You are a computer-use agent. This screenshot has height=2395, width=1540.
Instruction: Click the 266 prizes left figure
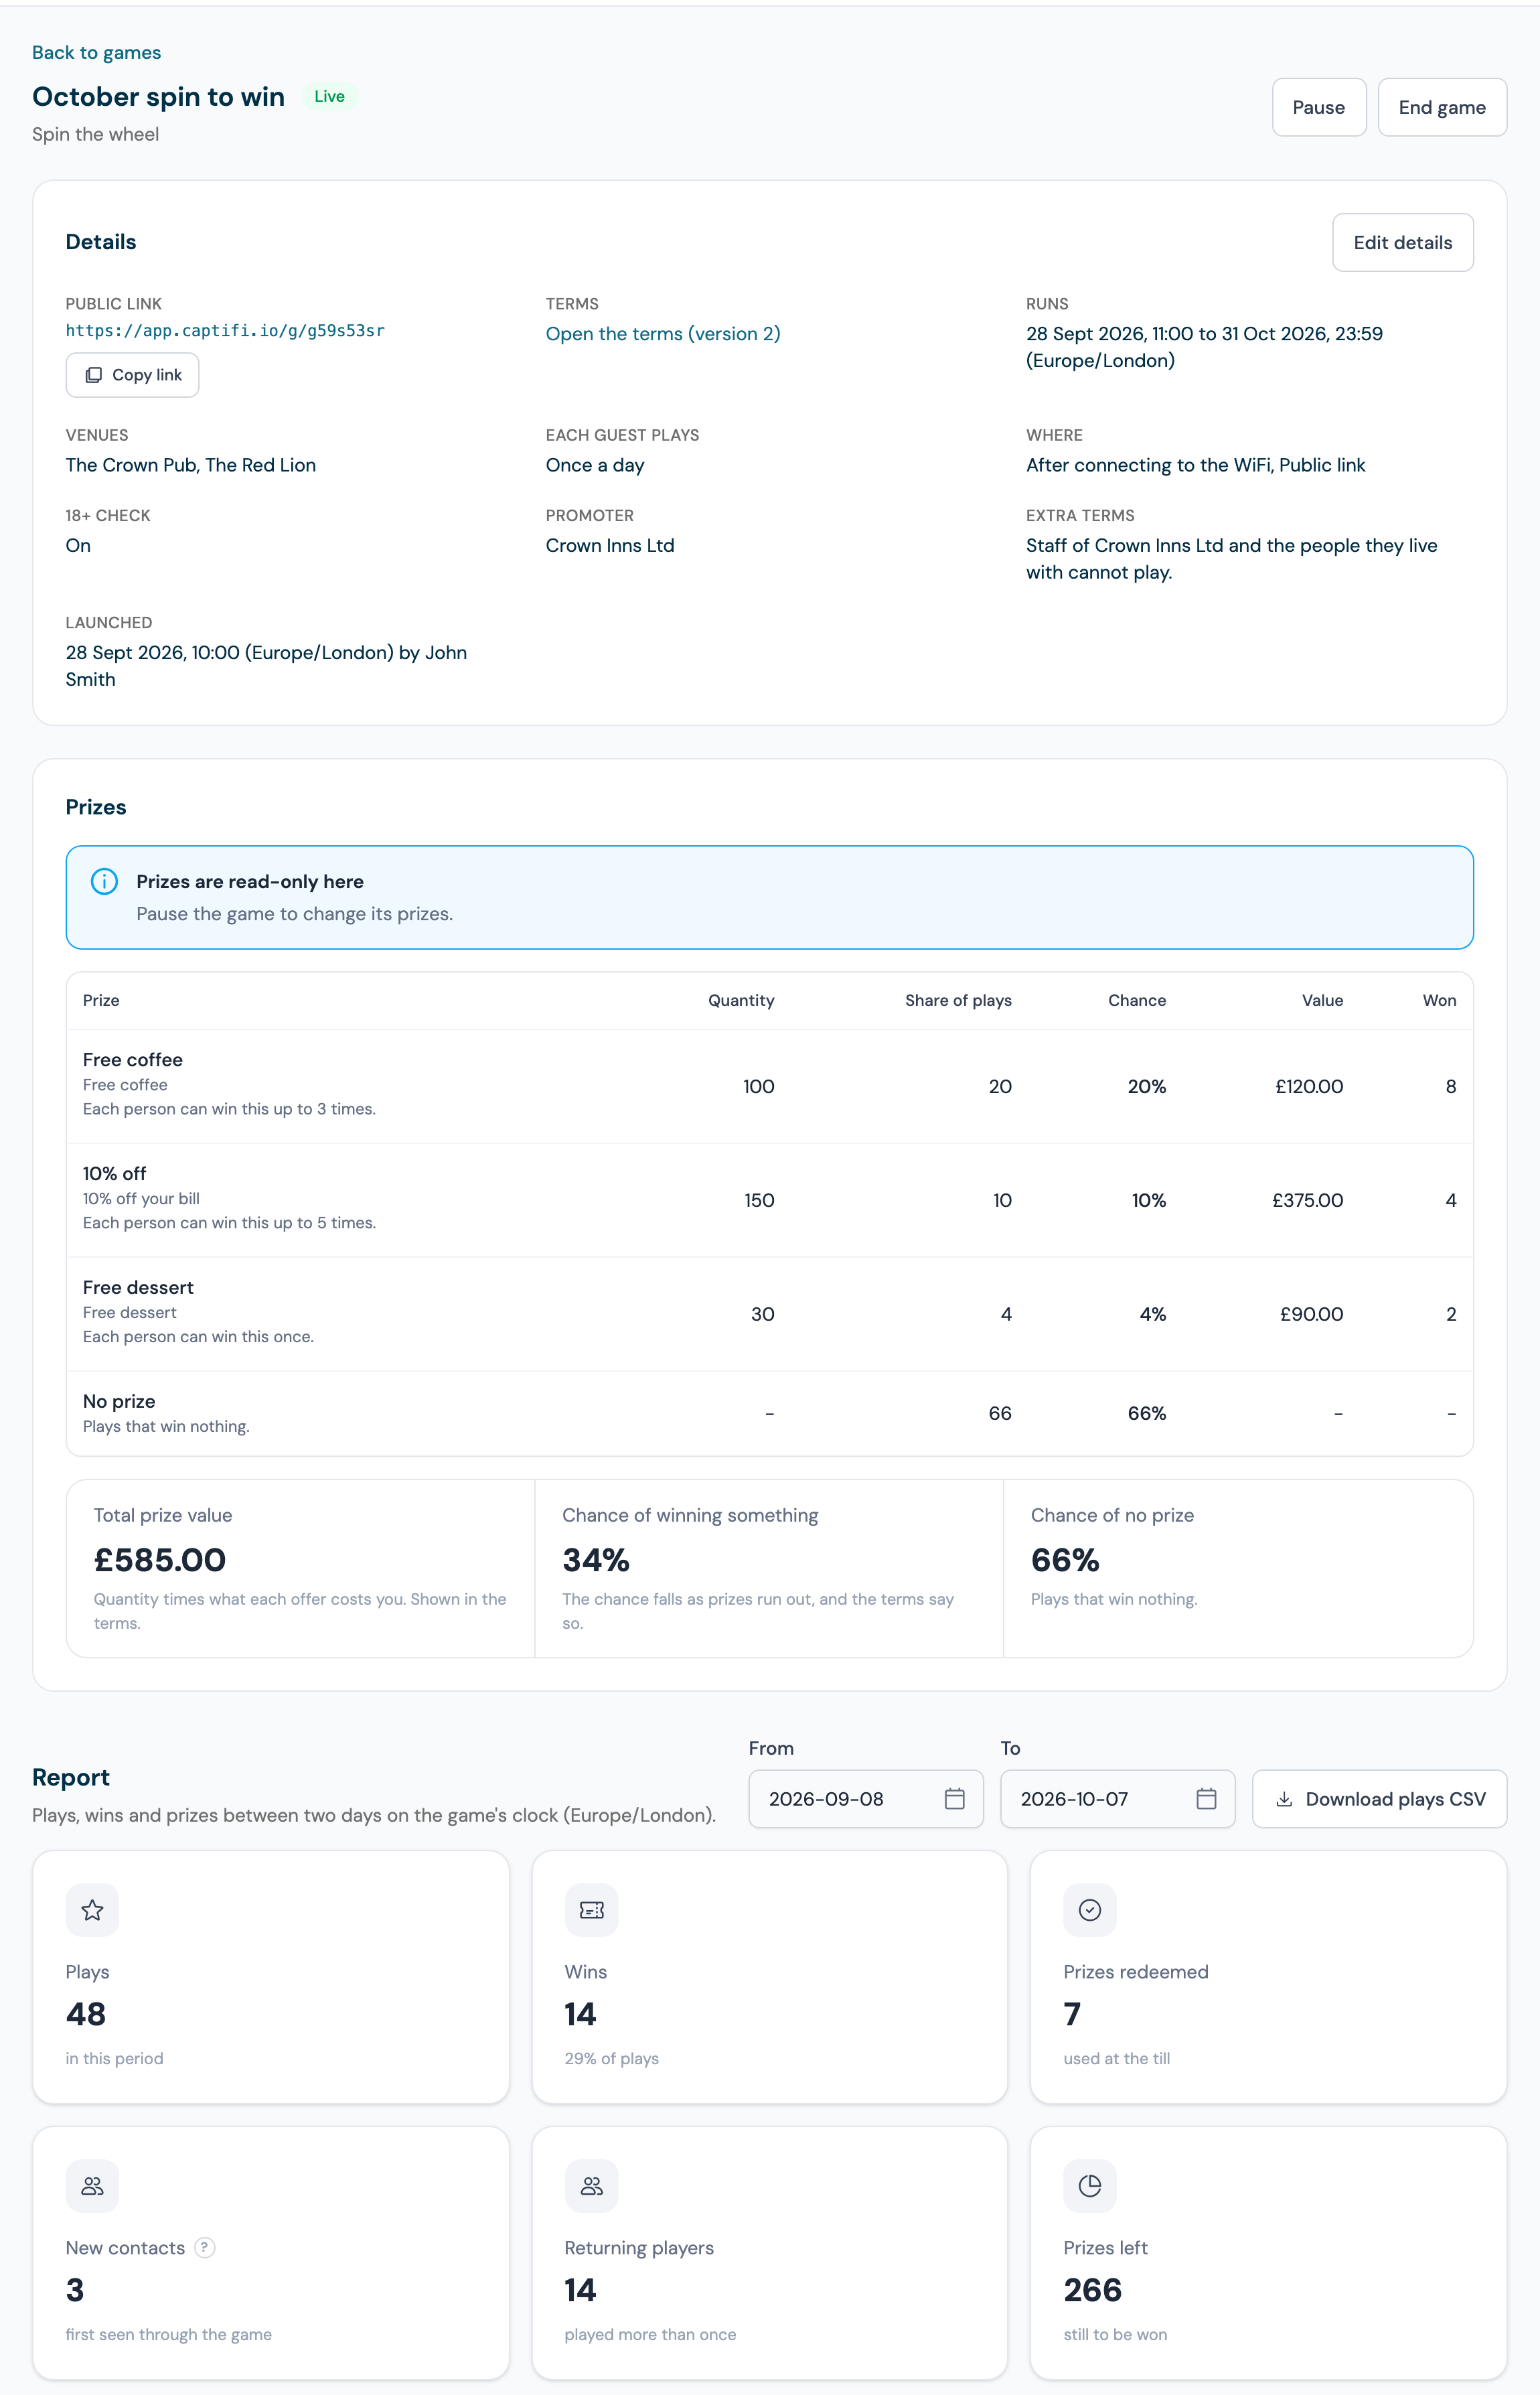[x=1092, y=2290]
